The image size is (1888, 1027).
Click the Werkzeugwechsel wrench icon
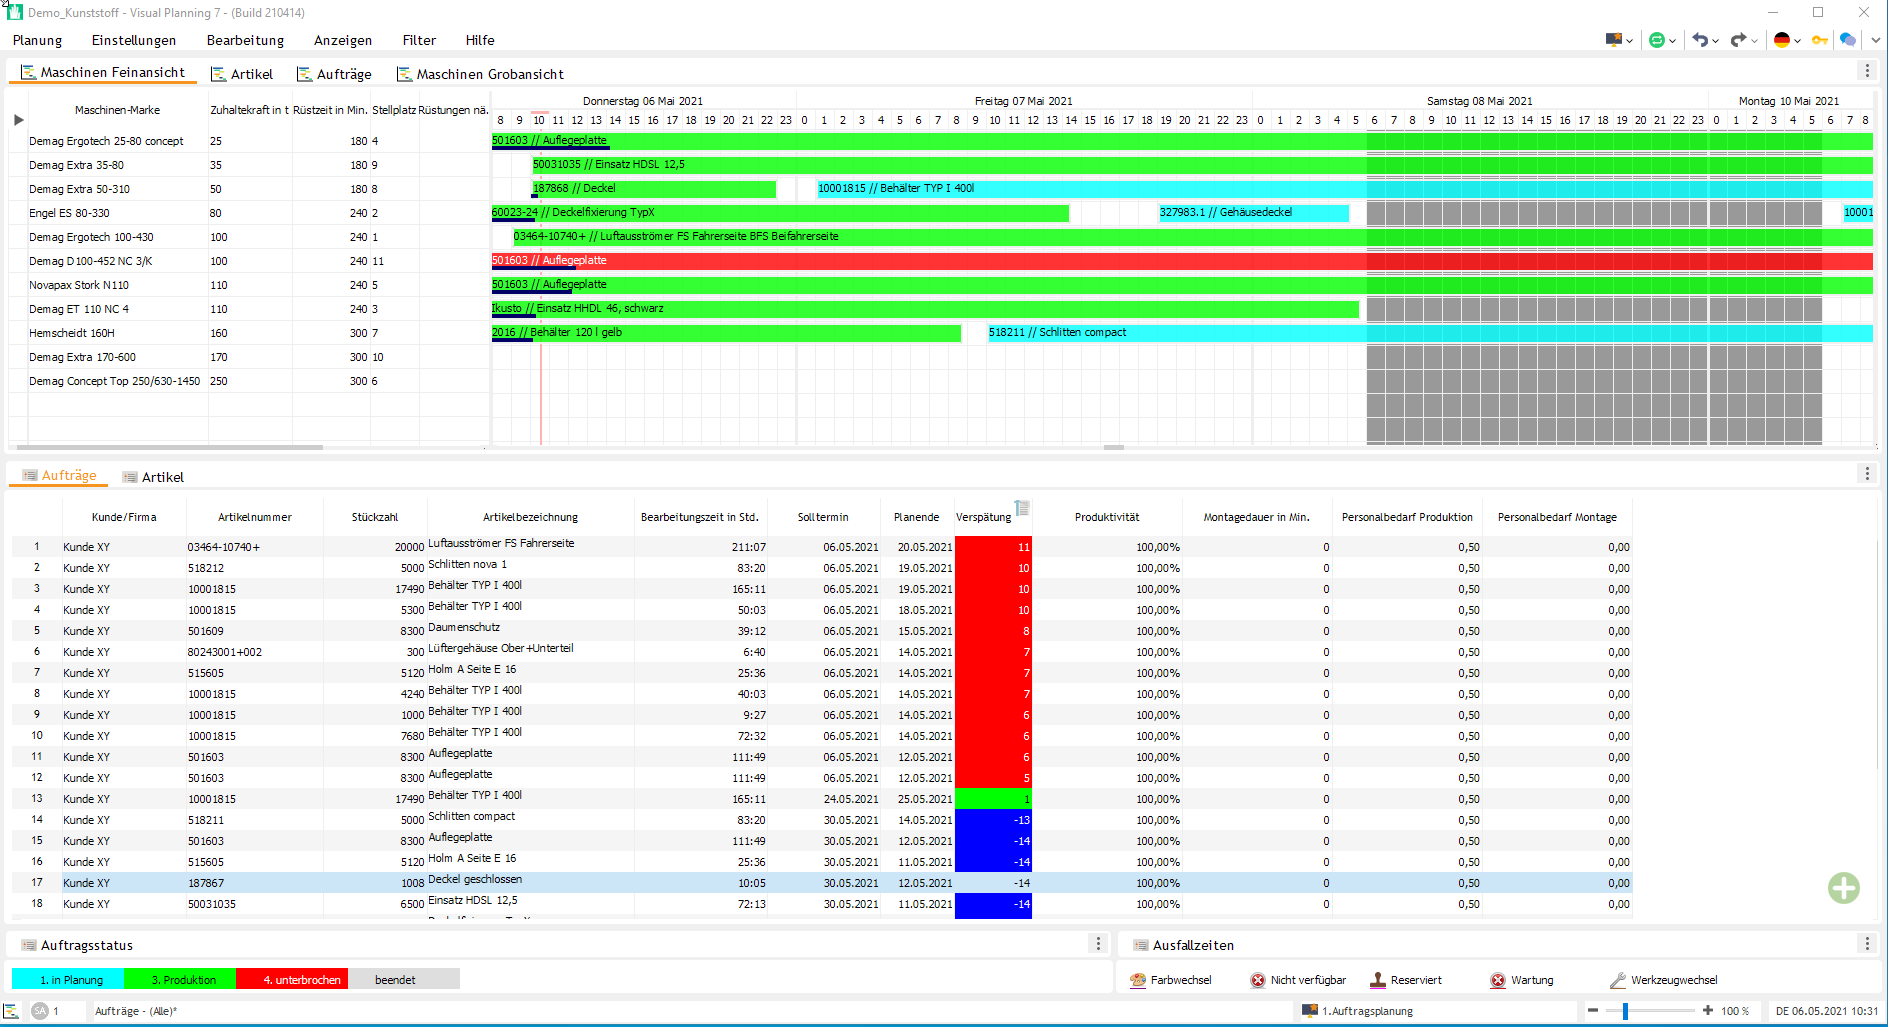click(1617, 980)
